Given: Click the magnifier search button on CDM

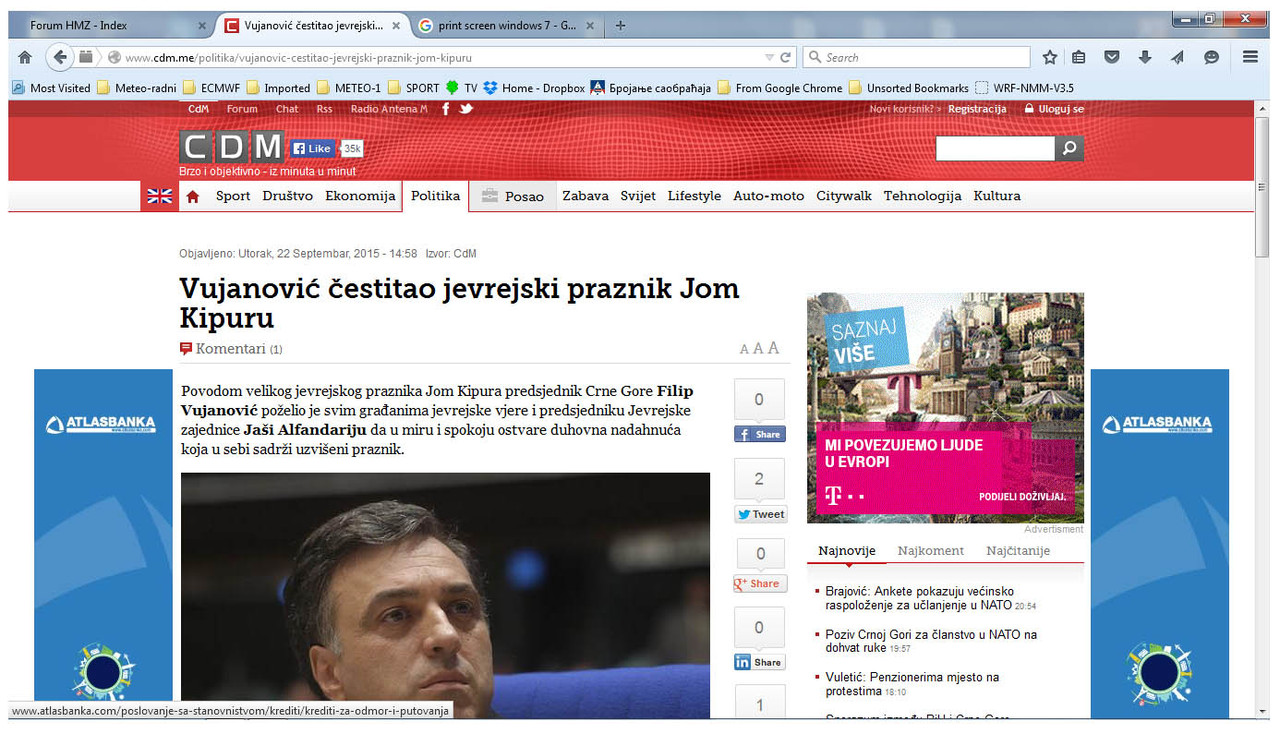Looking at the screenshot, I should point(1069,148).
